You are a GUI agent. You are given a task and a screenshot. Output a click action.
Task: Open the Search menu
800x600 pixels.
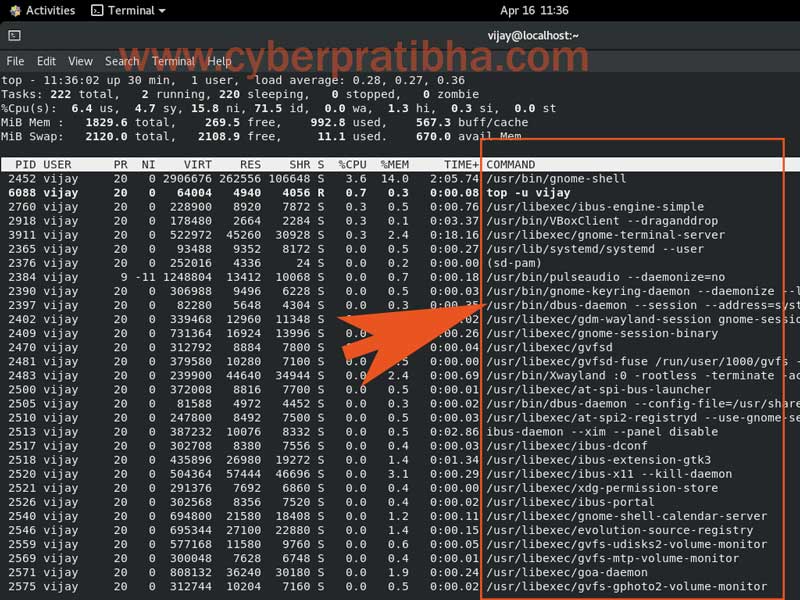[x=122, y=61]
